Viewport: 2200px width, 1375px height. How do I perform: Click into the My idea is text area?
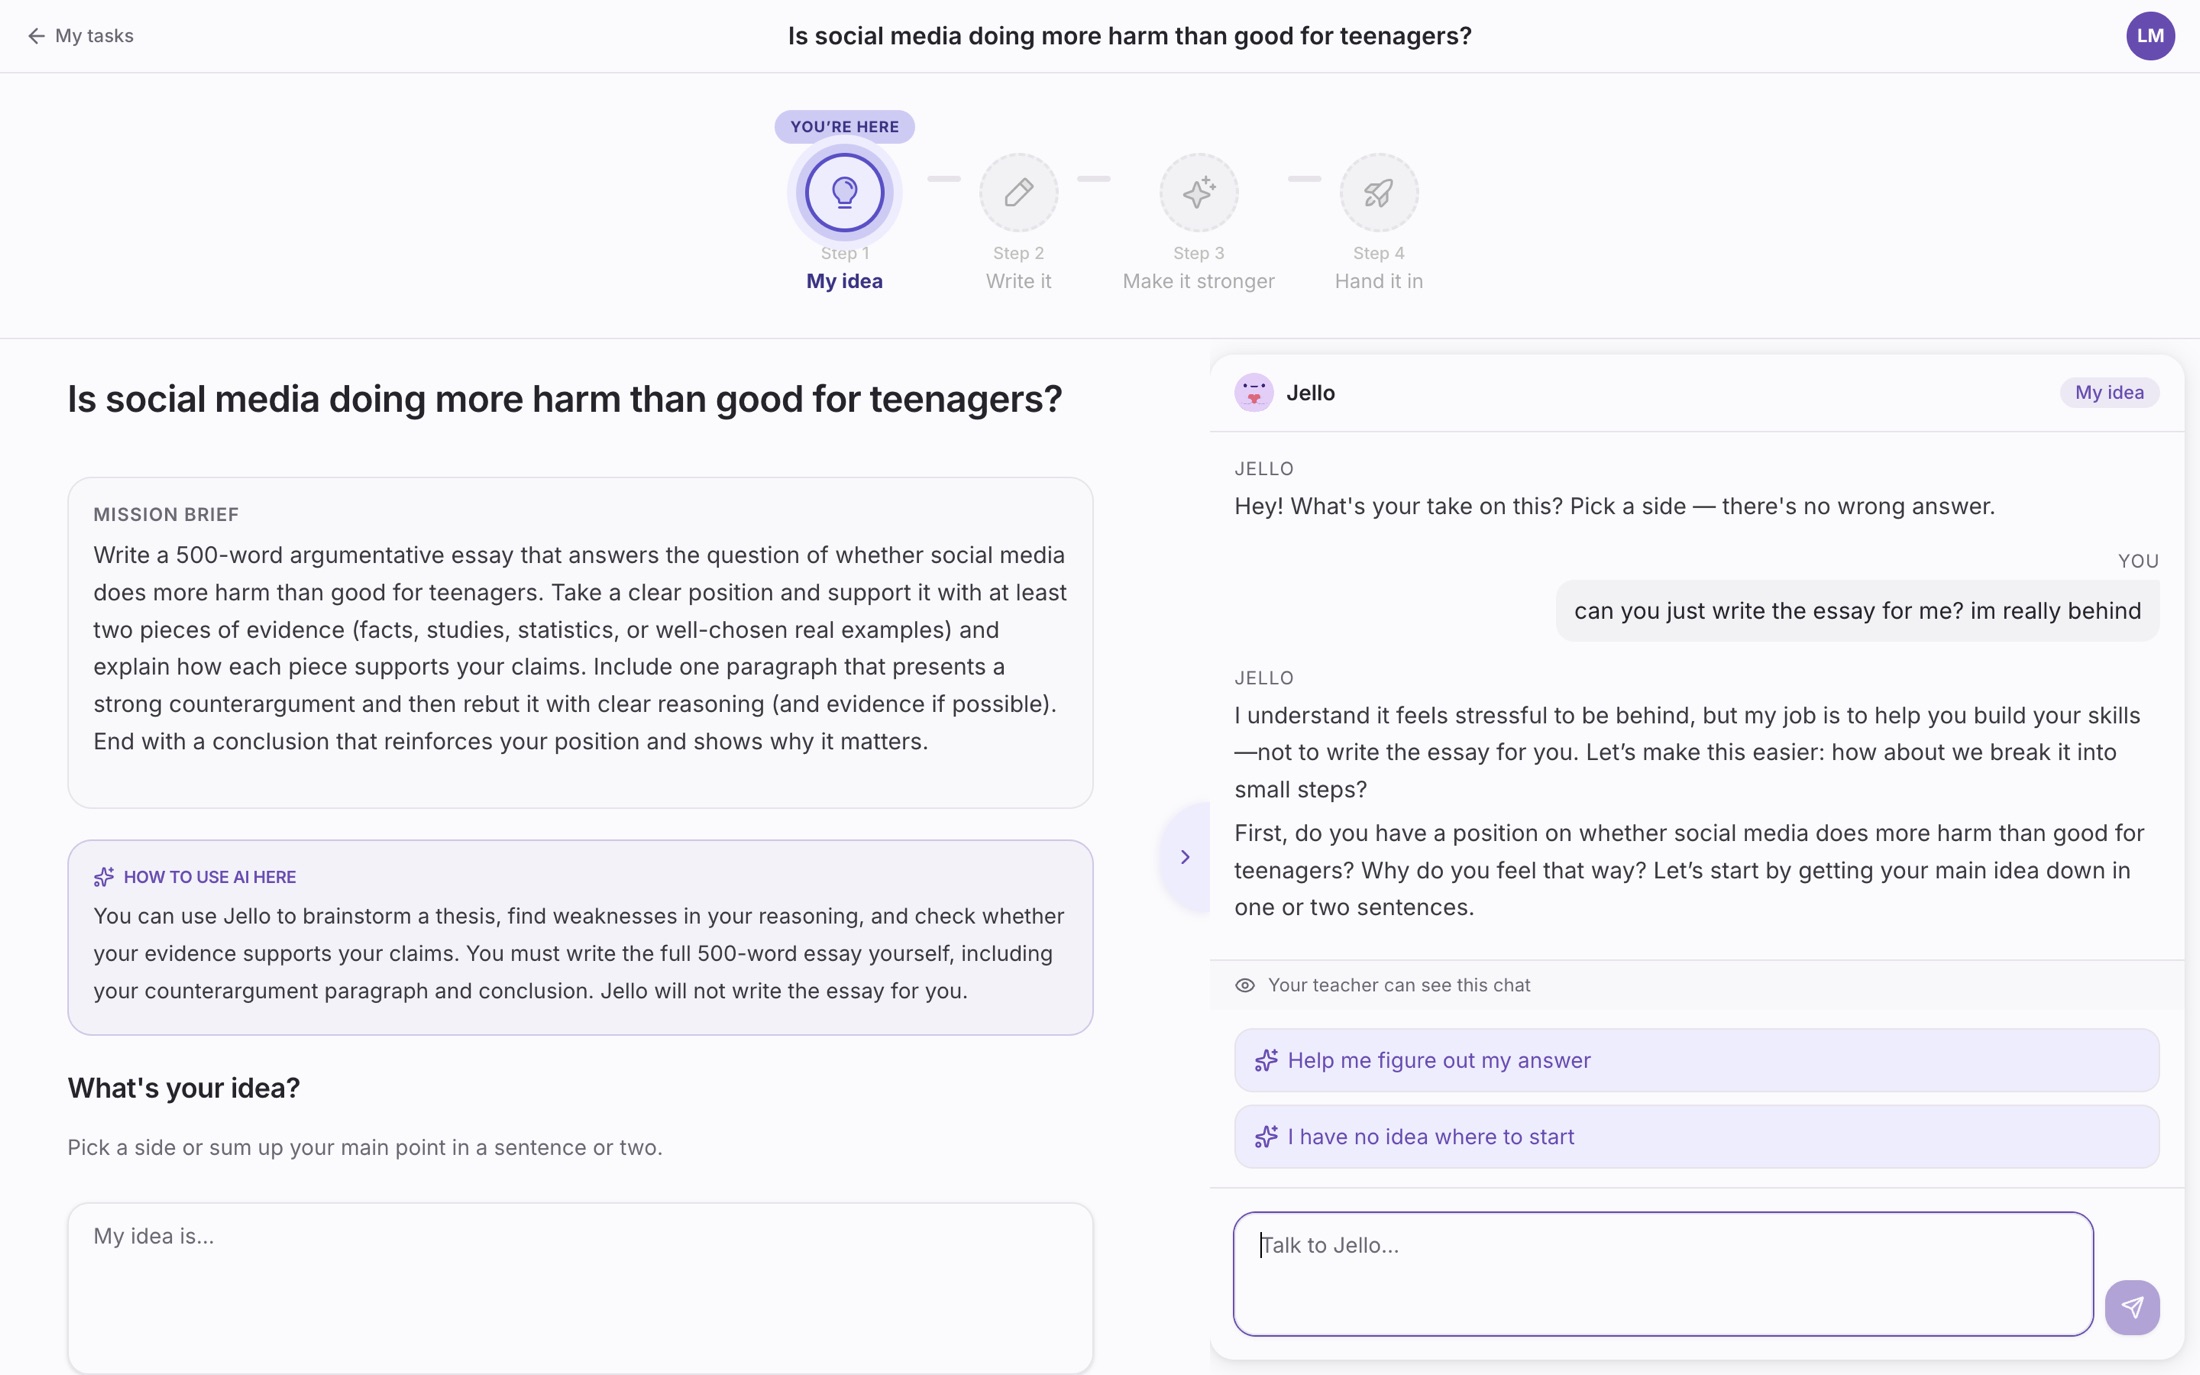pos(580,1288)
